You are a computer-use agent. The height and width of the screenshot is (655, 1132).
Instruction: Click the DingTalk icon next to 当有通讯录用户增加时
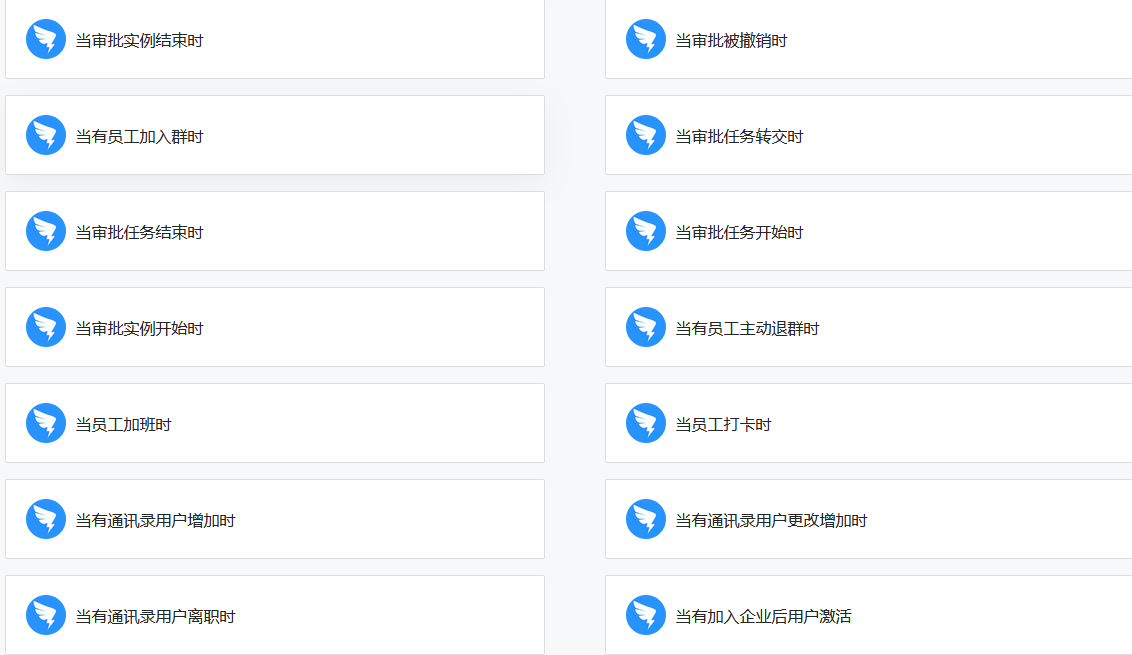coord(45,519)
